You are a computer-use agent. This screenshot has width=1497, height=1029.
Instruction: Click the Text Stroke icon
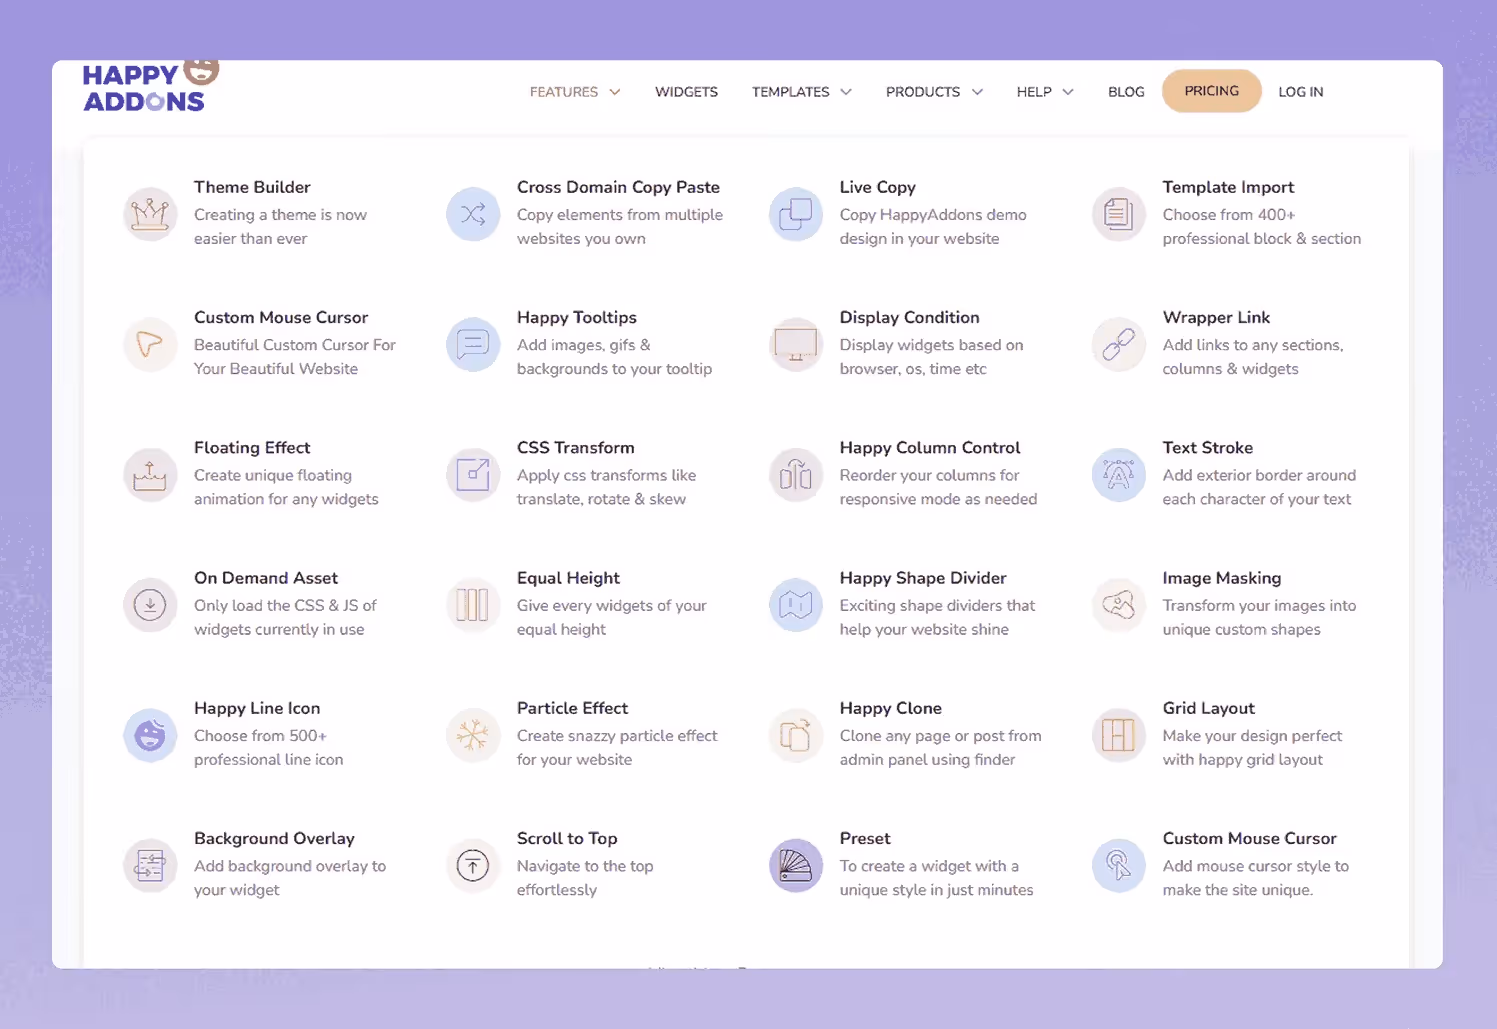pos(1119,475)
